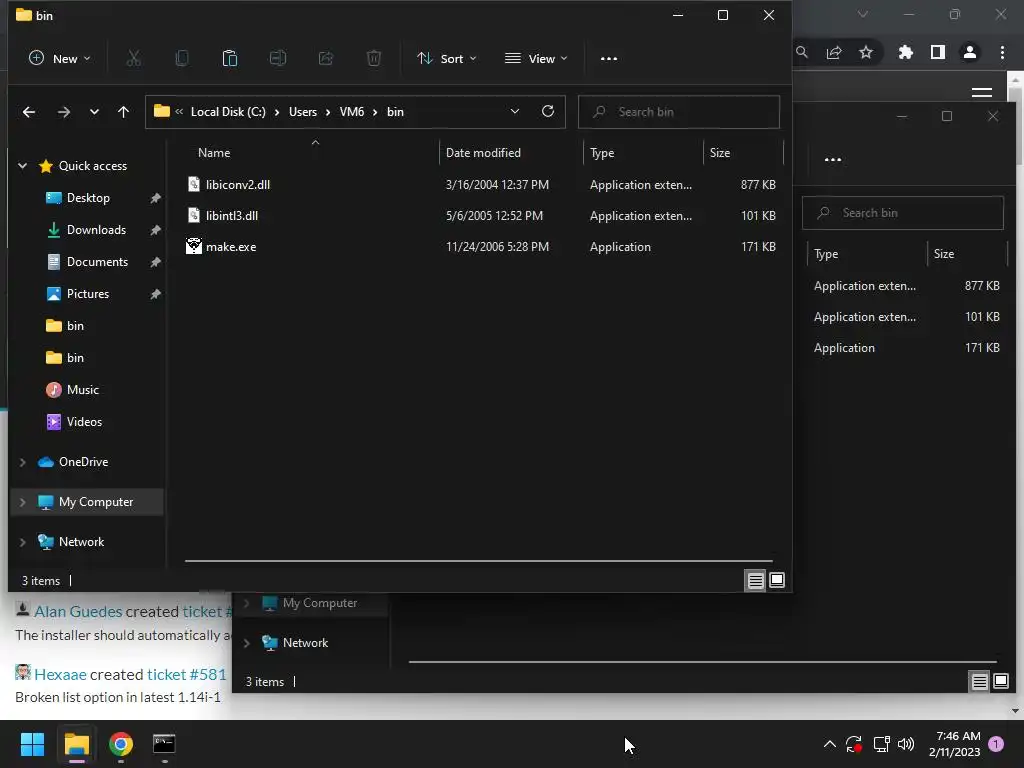Open Chrome three-dot menu
Screen dimensions: 1024x768
click(1002, 52)
